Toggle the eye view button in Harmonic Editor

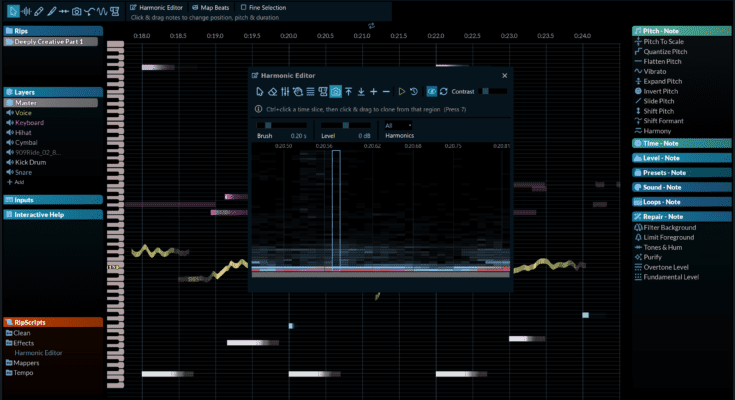pos(431,92)
